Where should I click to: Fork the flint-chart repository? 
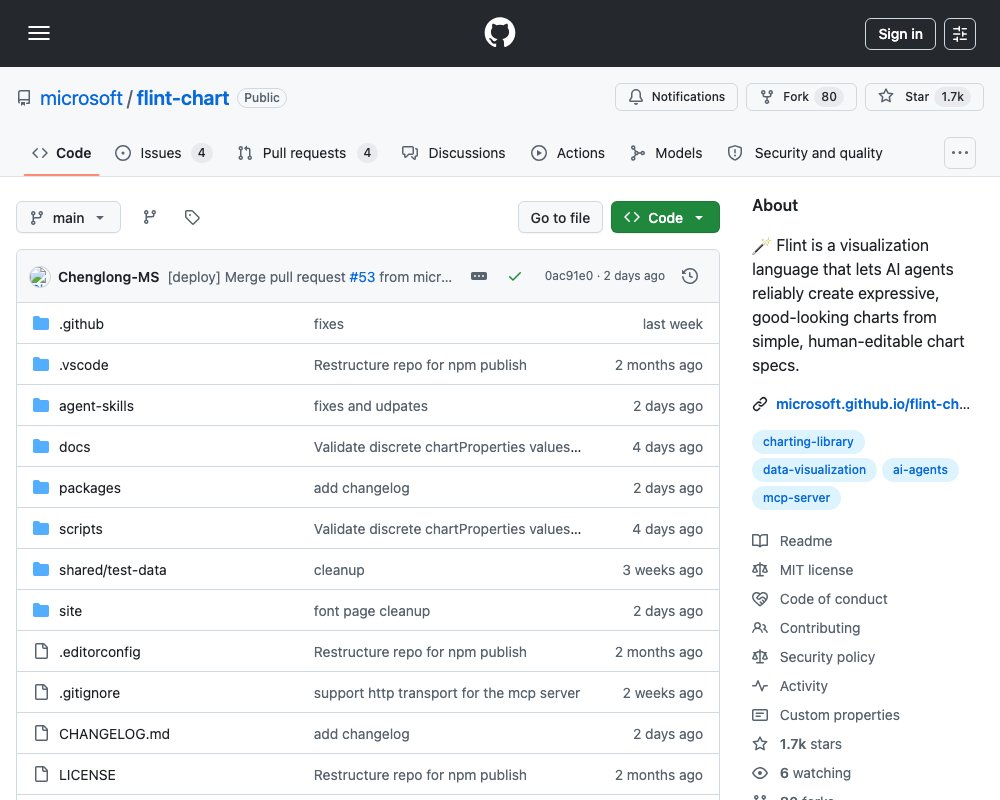tap(801, 97)
